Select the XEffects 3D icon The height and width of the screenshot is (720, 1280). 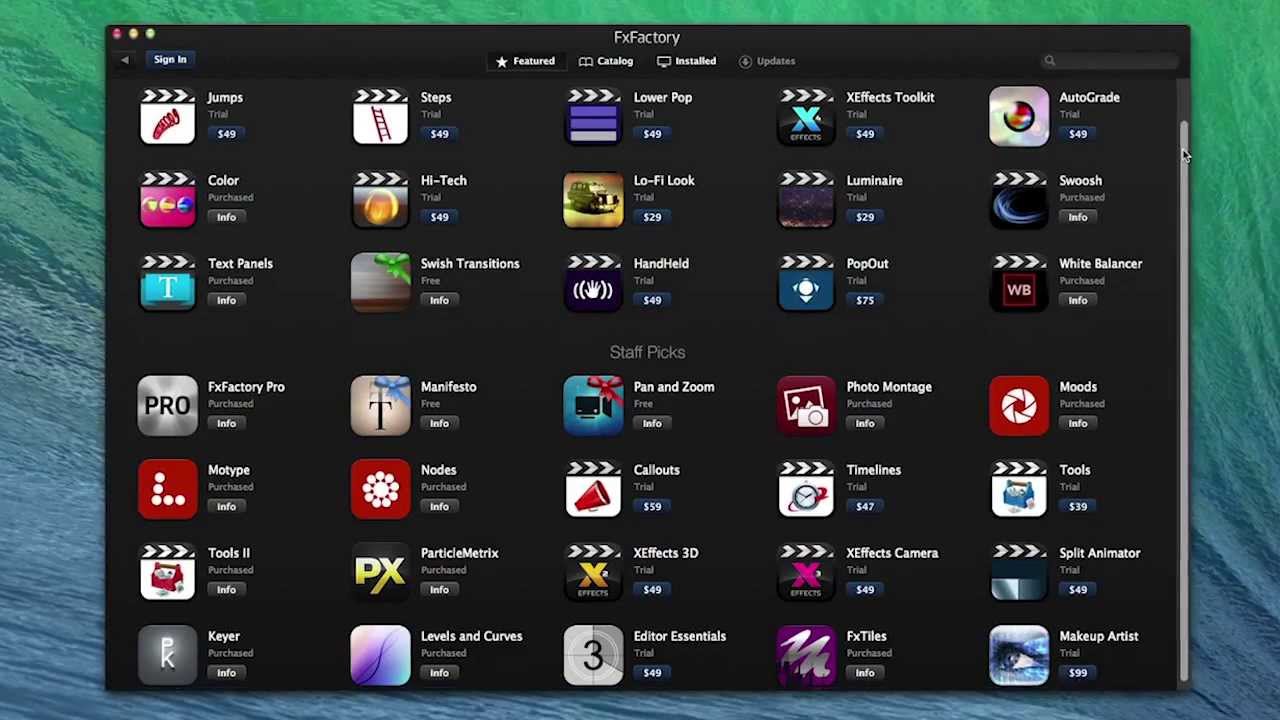tap(593, 572)
